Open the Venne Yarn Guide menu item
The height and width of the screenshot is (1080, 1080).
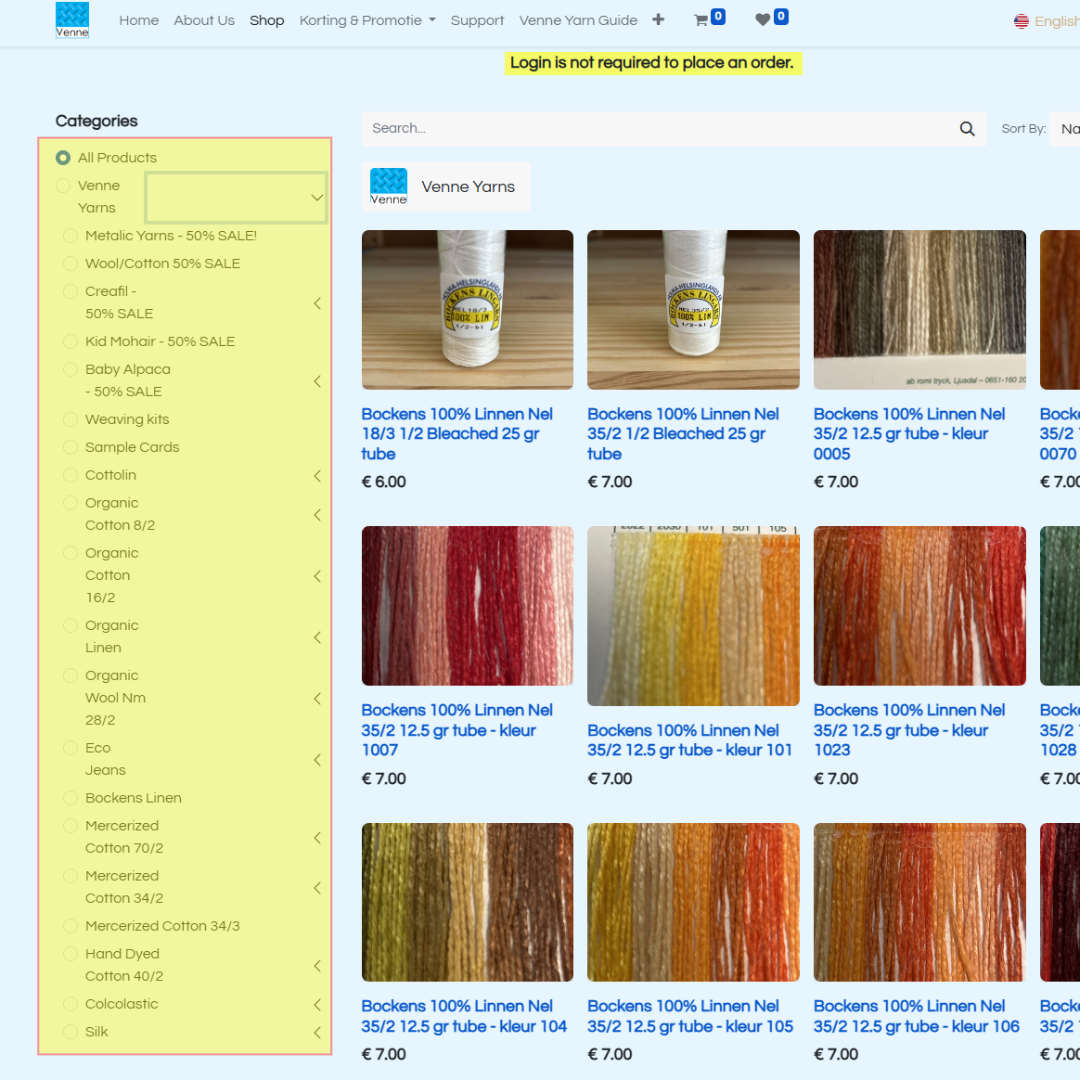pos(579,21)
